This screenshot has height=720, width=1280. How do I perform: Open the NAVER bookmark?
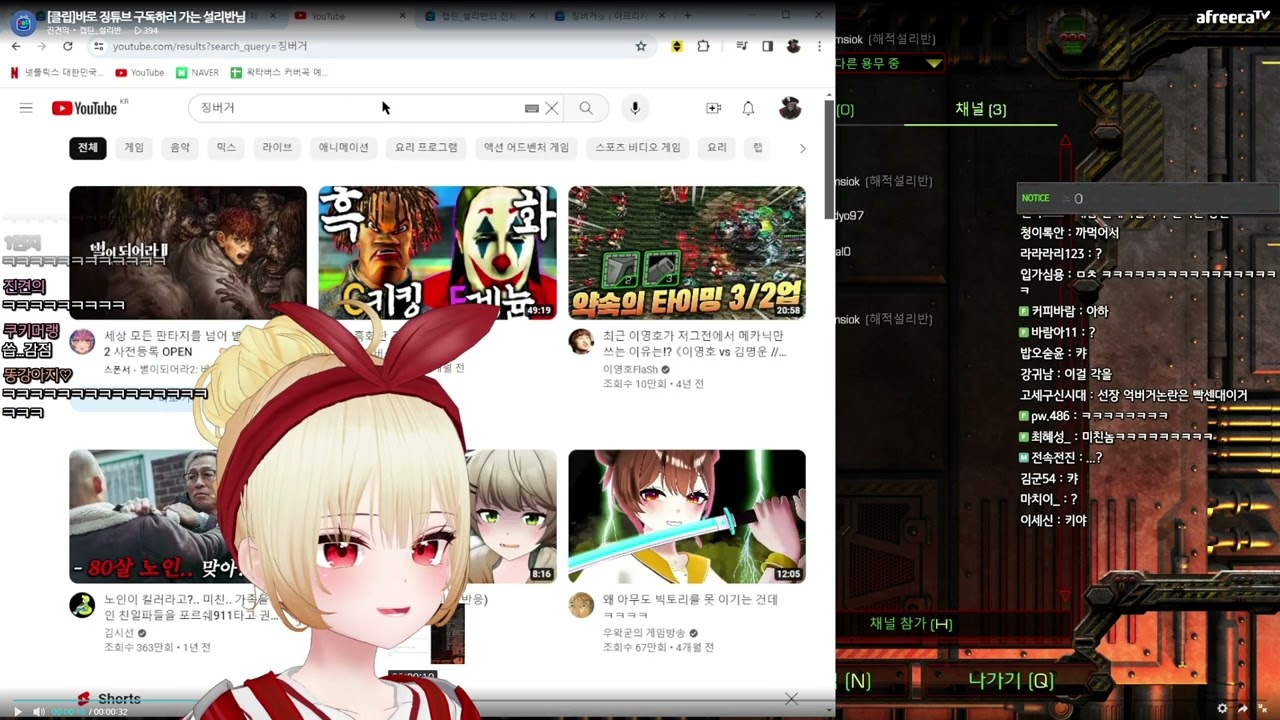coord(197,73)
